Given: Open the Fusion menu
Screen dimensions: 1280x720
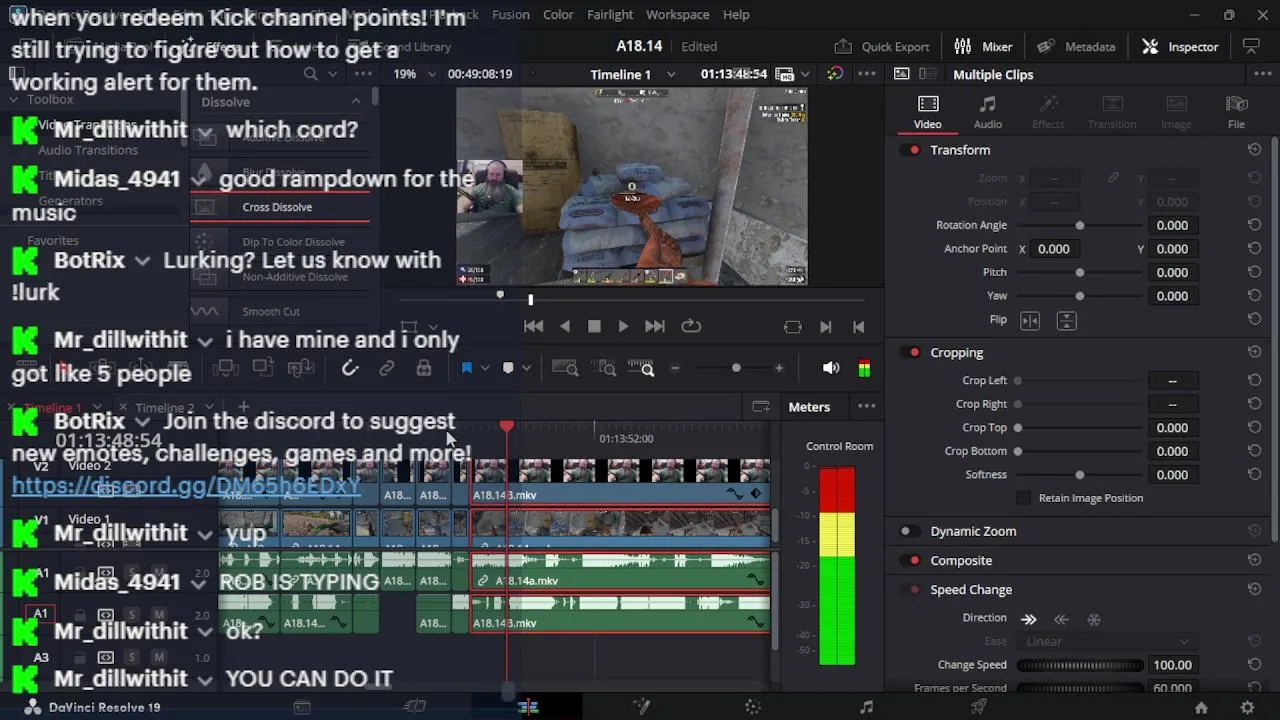Looking at the screenshot, I should point(511,15).
